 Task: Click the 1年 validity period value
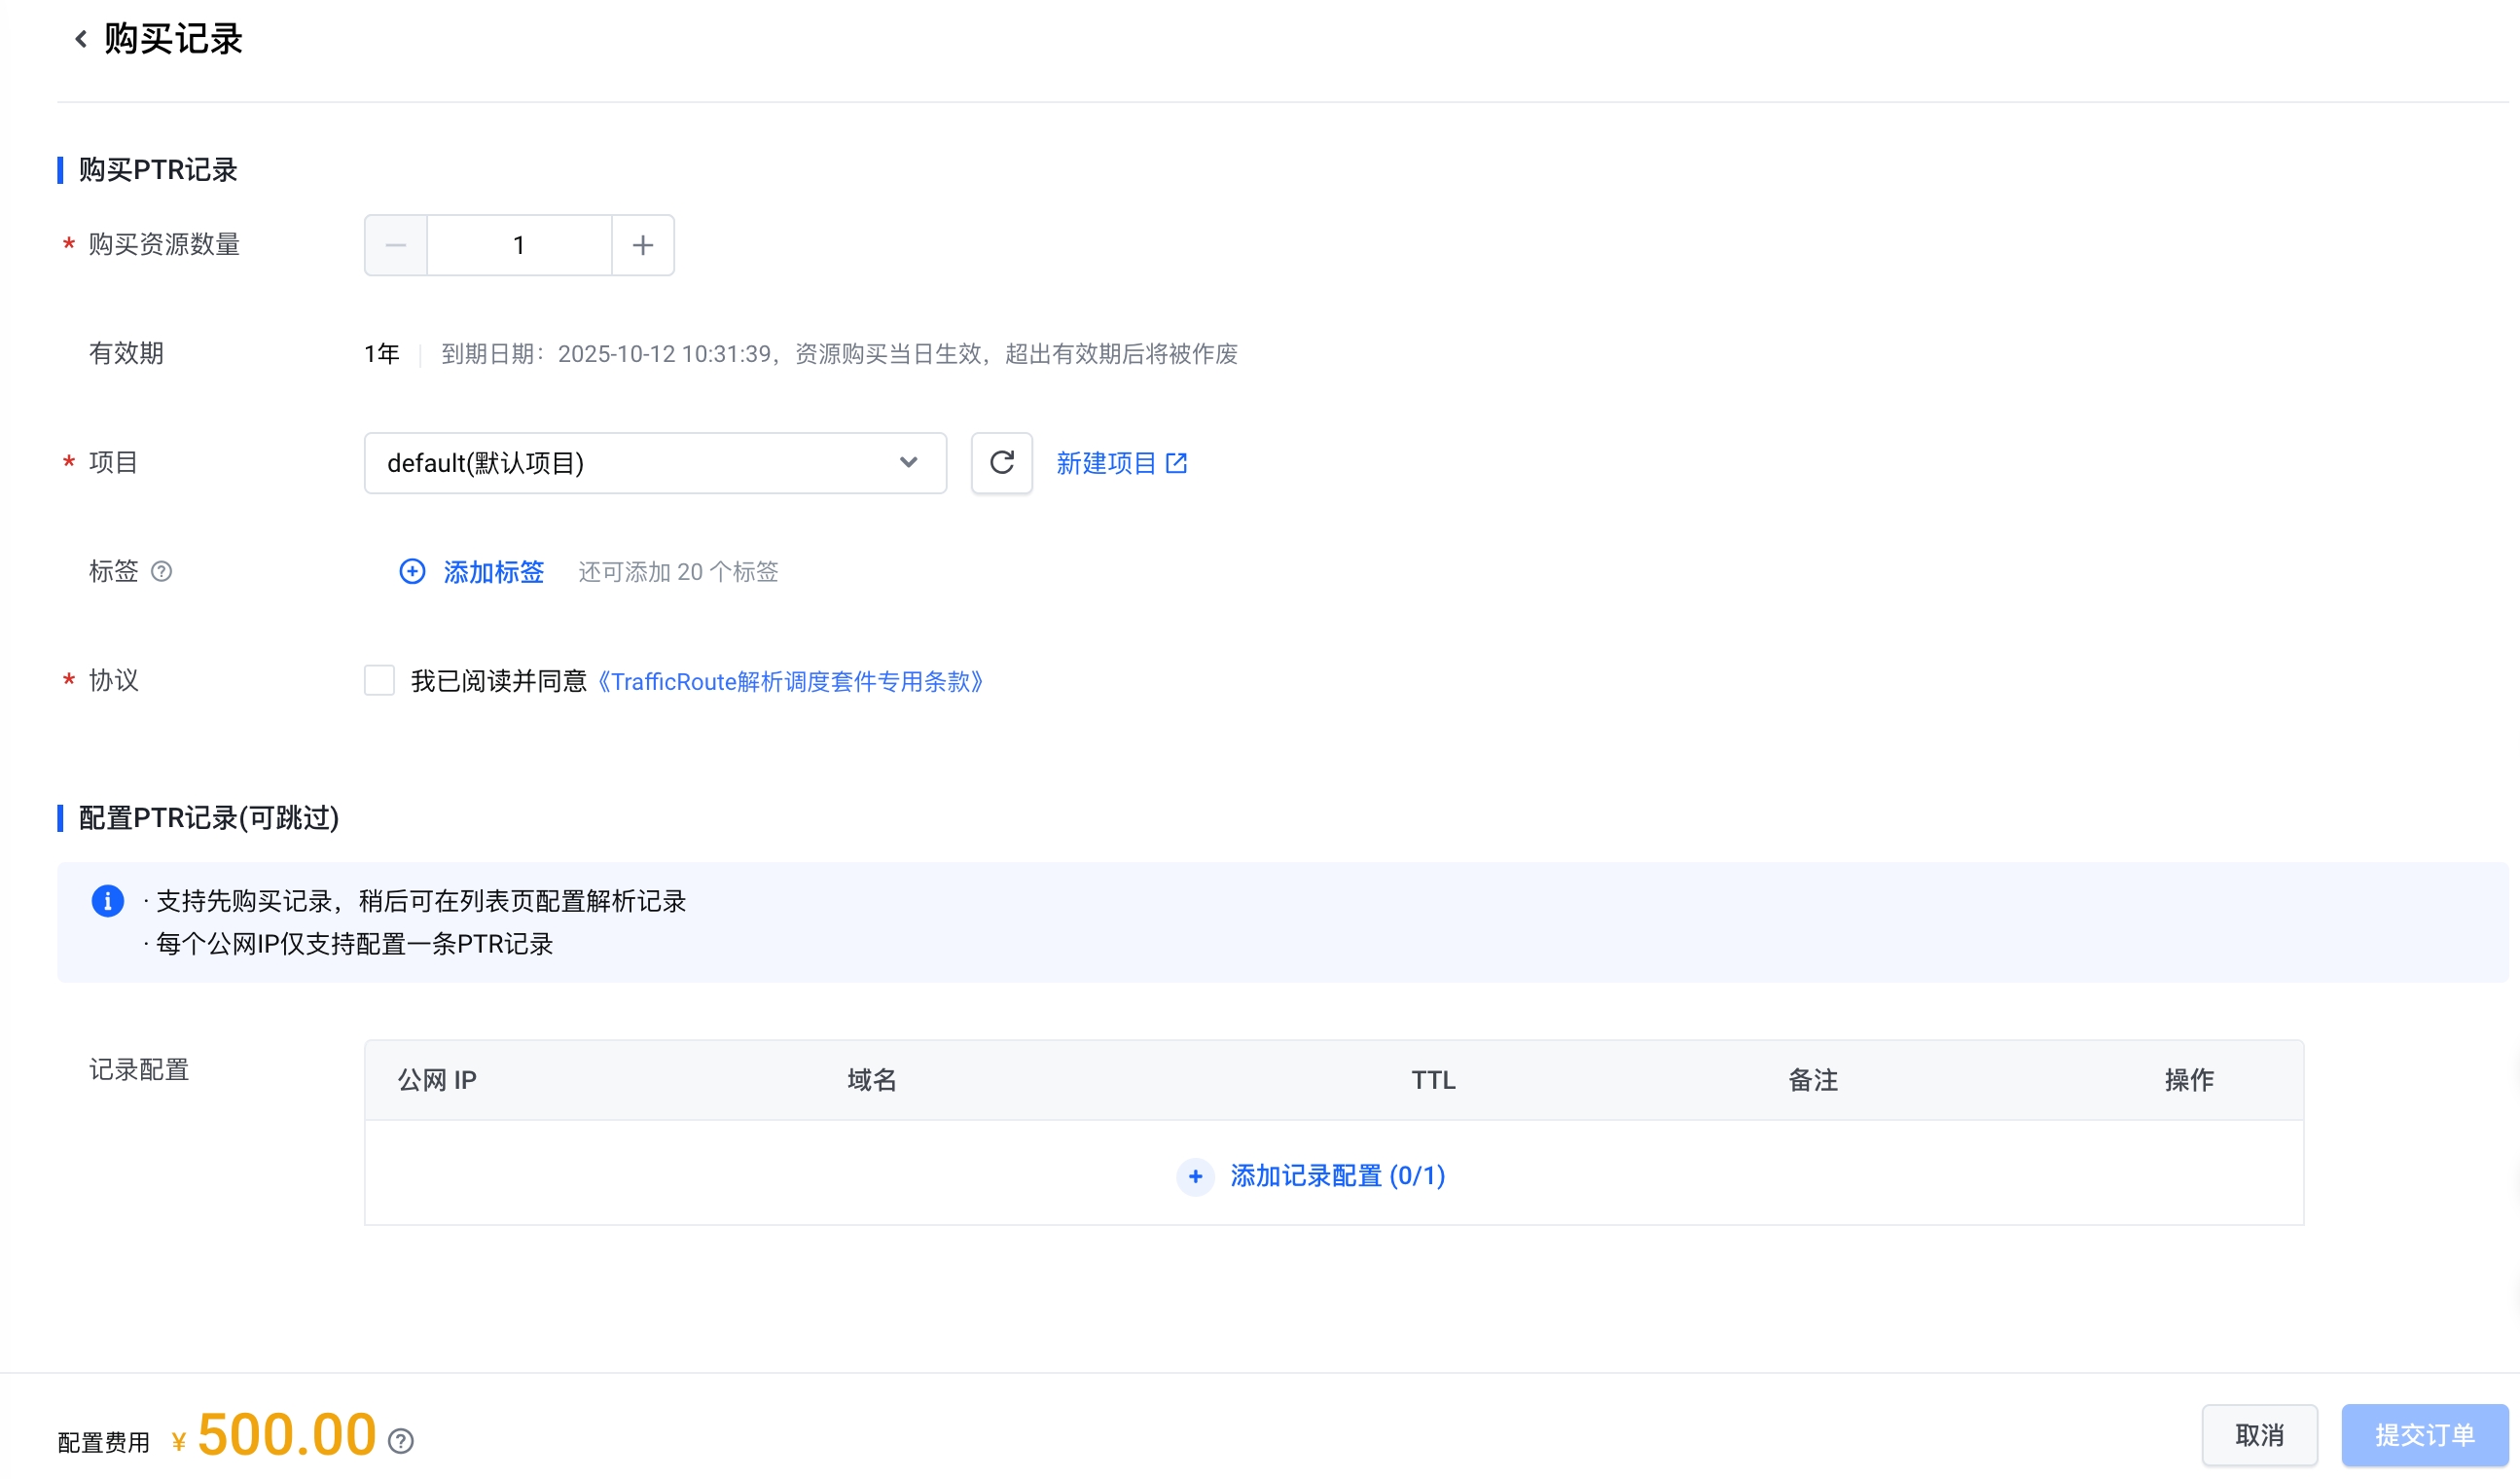coord(381,354)
